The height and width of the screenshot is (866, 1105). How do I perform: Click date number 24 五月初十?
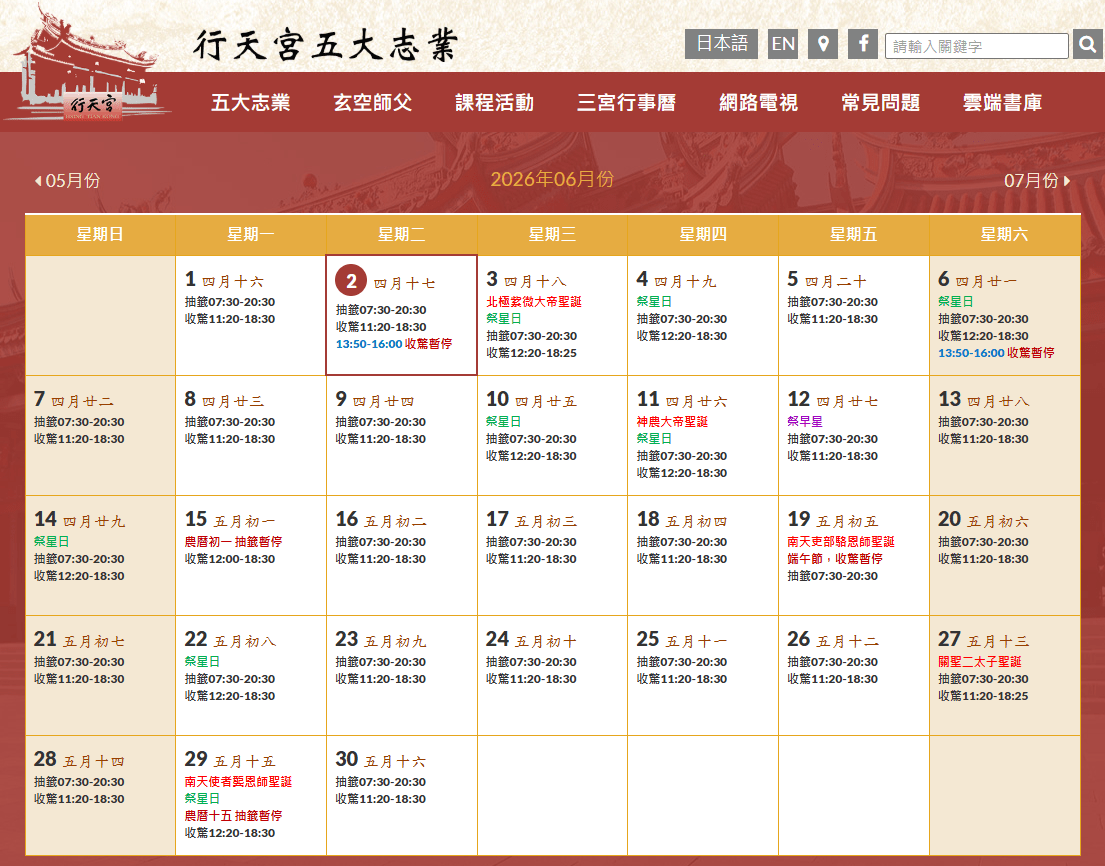click(x=531, y=640)
